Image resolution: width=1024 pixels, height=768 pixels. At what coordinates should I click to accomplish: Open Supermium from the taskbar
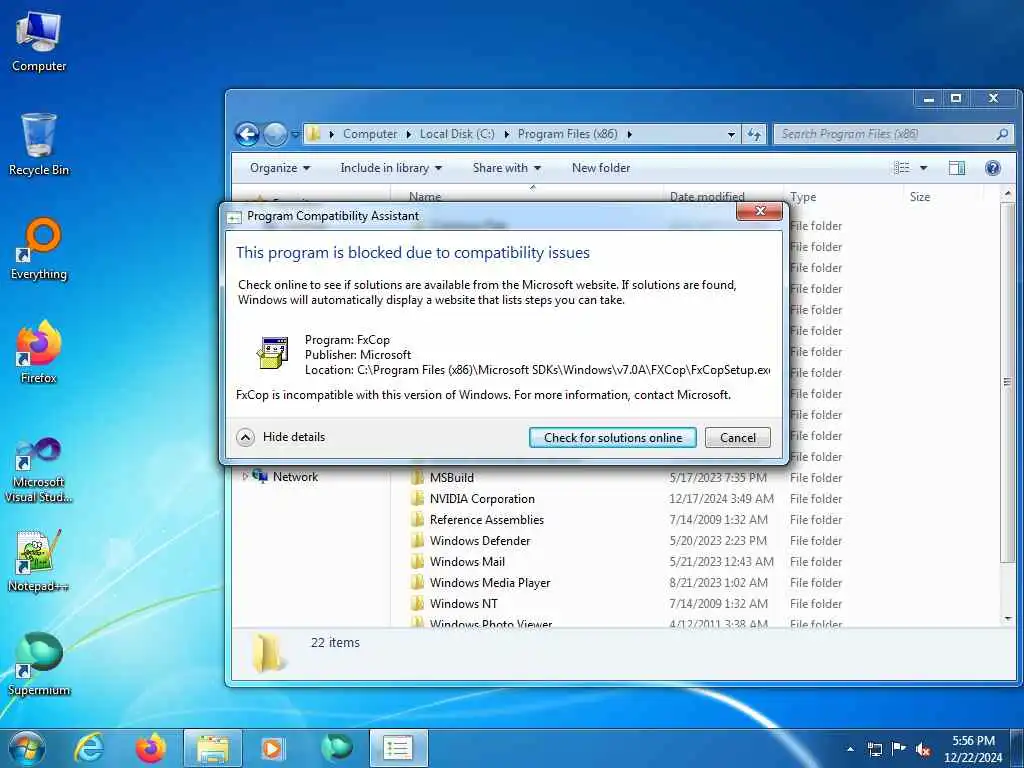click(336, 748)
